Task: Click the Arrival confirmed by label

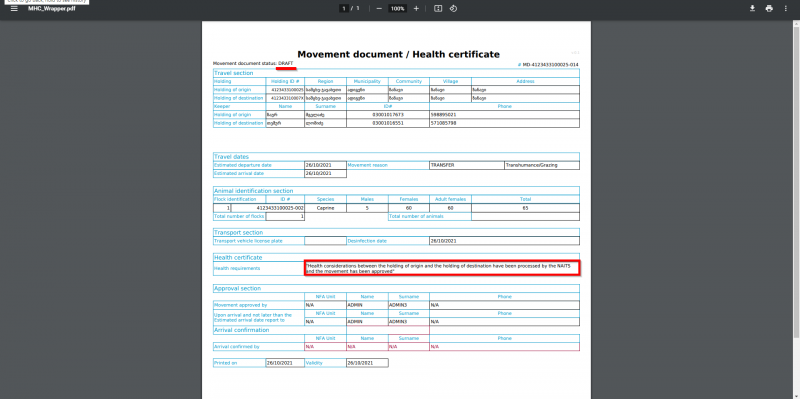Action: tap(237, 346)
